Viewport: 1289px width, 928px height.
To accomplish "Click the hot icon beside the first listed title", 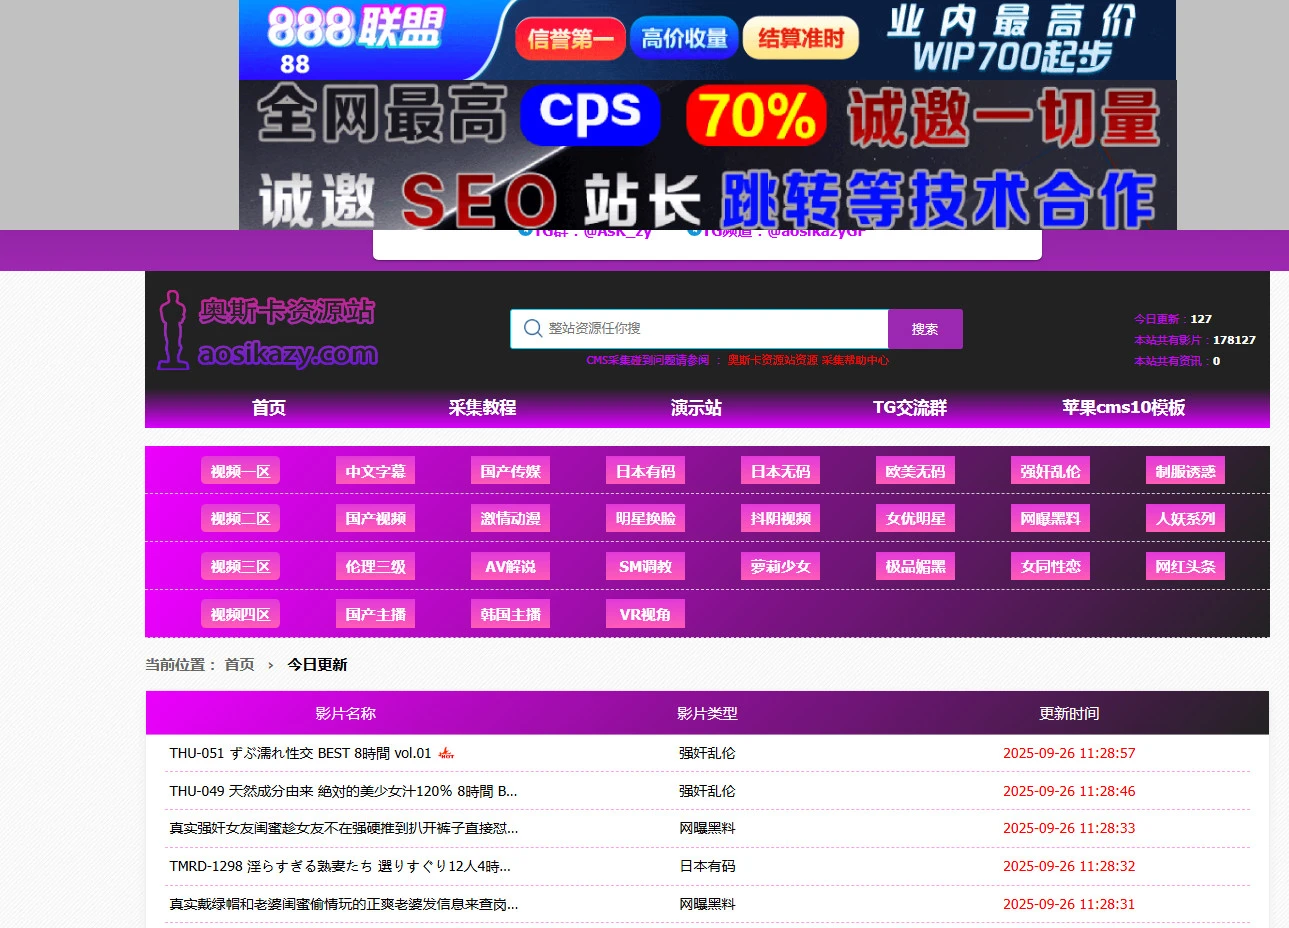I will (x=446, y=753).
